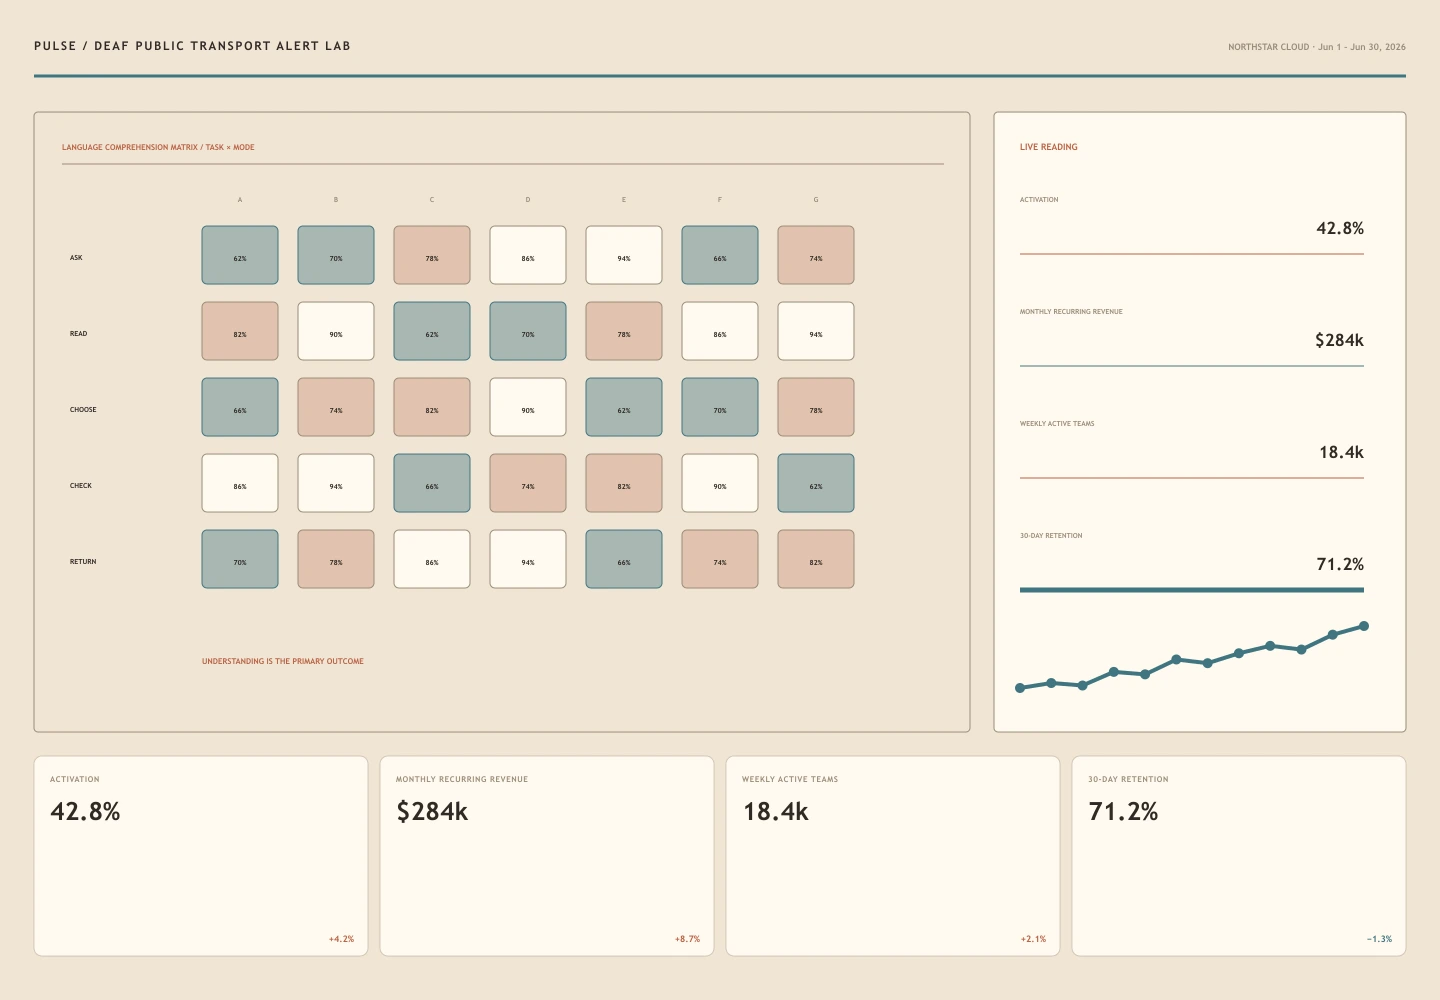Select the ASK row label

(x=76, y=258)
